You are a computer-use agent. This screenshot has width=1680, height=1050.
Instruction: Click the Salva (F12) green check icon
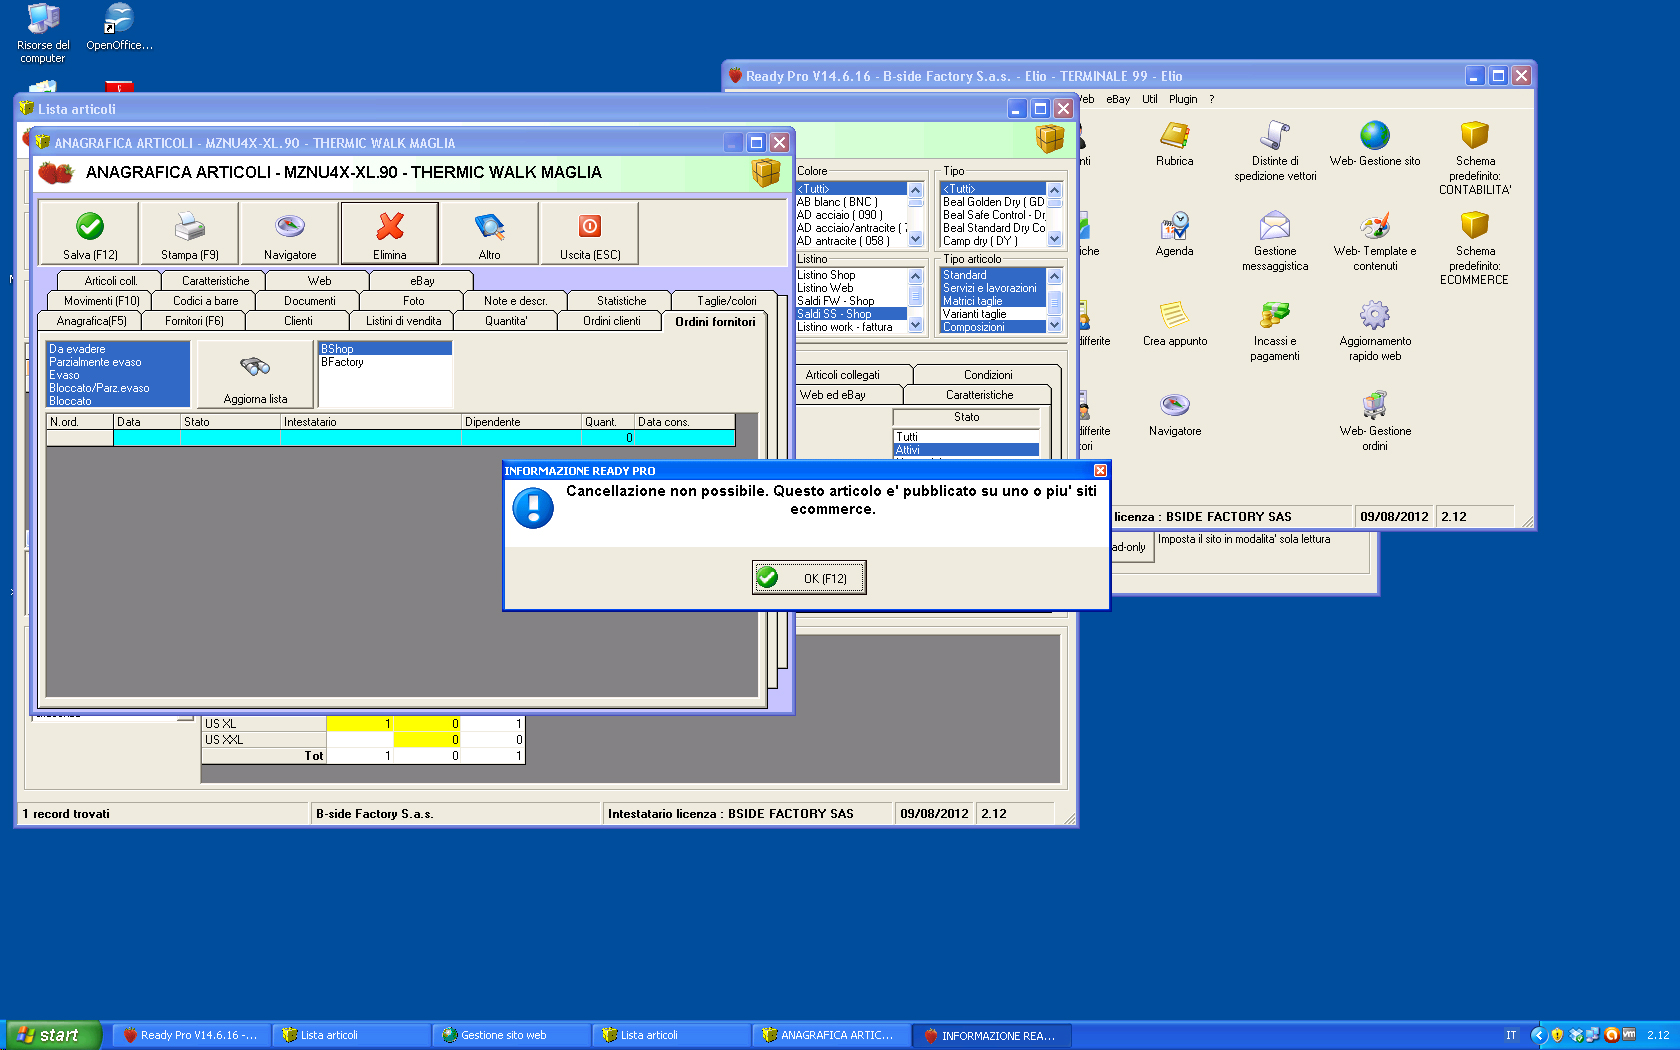coord(90,226)
